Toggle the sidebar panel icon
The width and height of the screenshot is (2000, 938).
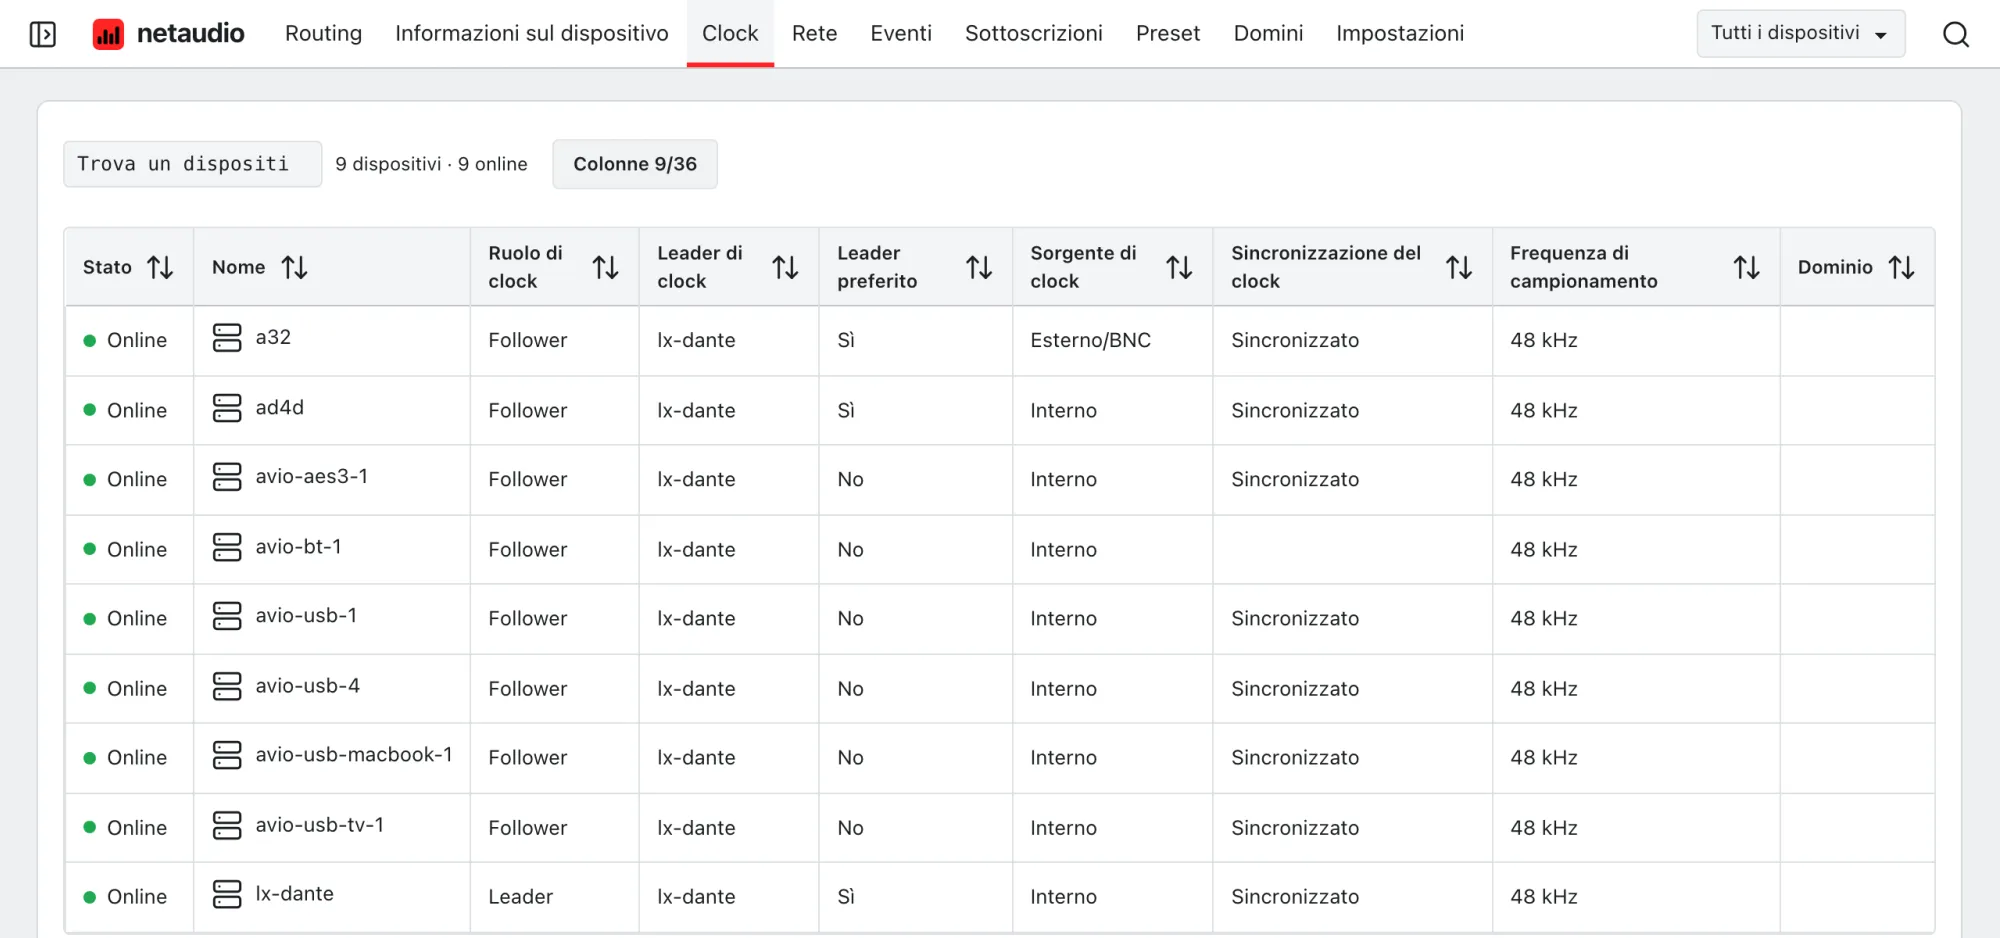click(43, 34)
